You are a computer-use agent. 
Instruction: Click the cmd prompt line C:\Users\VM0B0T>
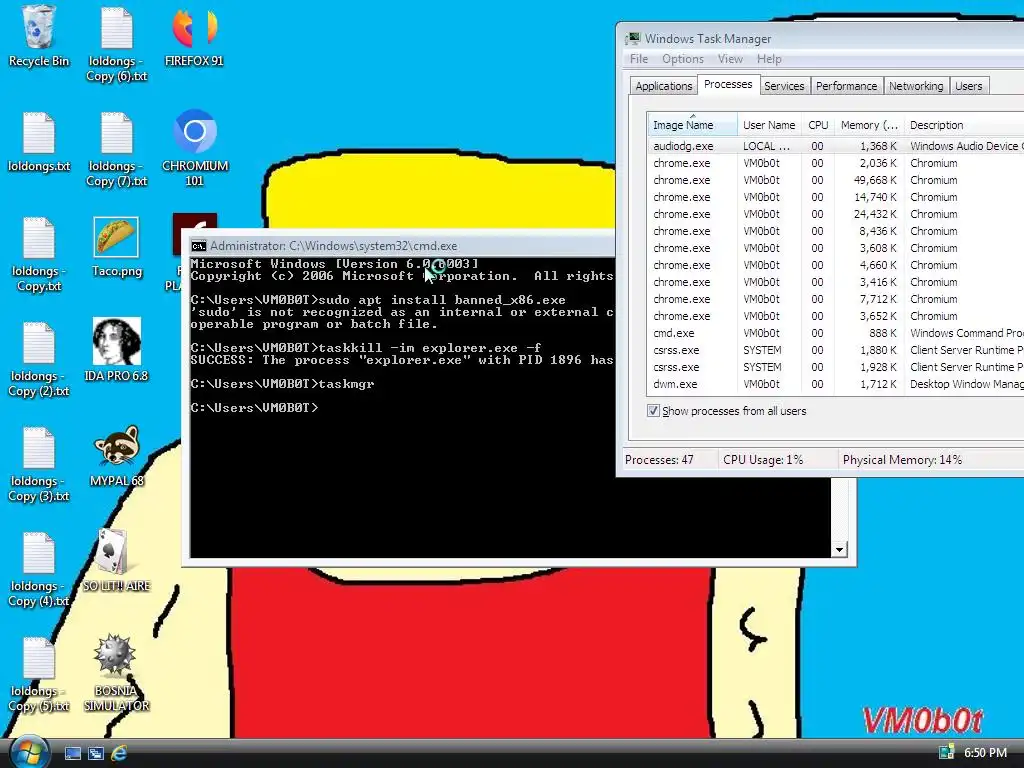point(255,408)
